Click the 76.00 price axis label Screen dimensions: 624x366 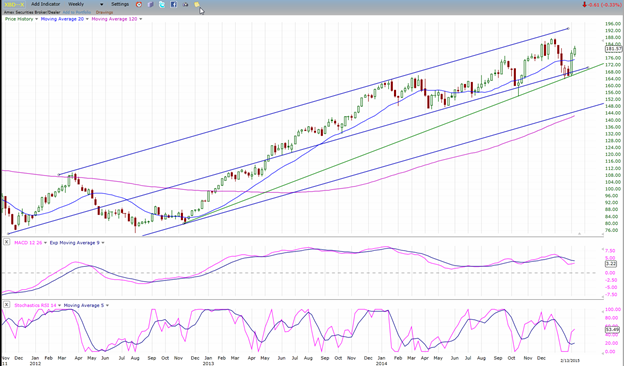612,230
